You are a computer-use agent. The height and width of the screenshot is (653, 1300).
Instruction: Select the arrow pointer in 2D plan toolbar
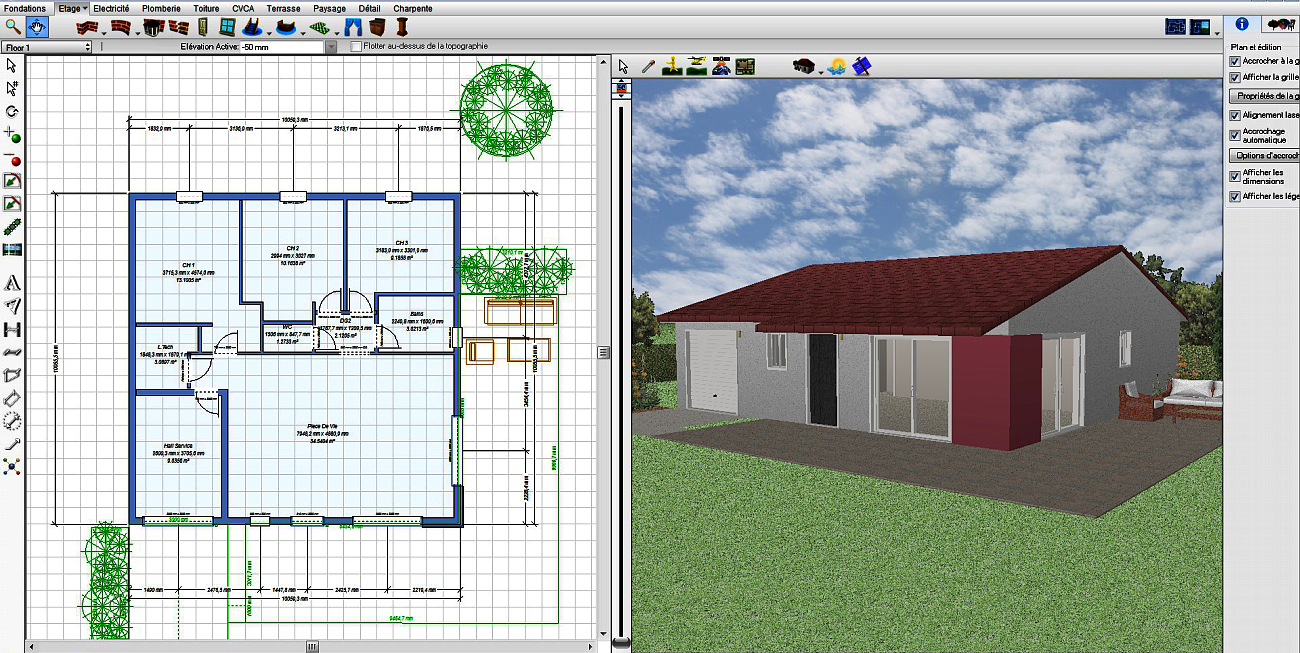[12, 65]
